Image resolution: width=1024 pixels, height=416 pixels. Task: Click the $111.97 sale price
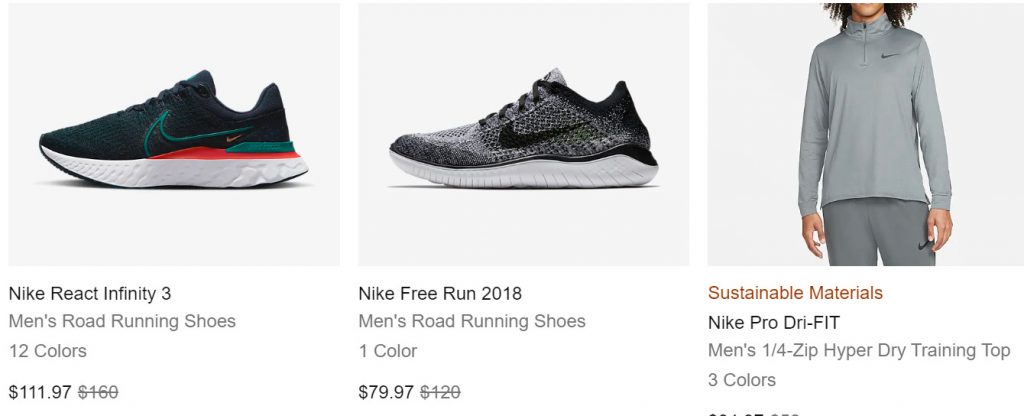(x=40, y=392)
